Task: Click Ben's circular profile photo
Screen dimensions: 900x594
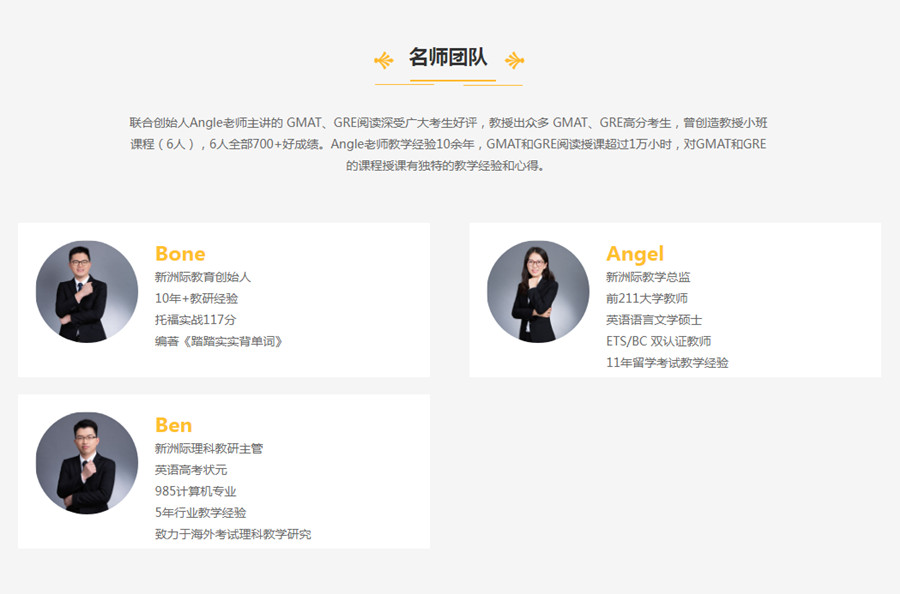Action: [87, 463]
